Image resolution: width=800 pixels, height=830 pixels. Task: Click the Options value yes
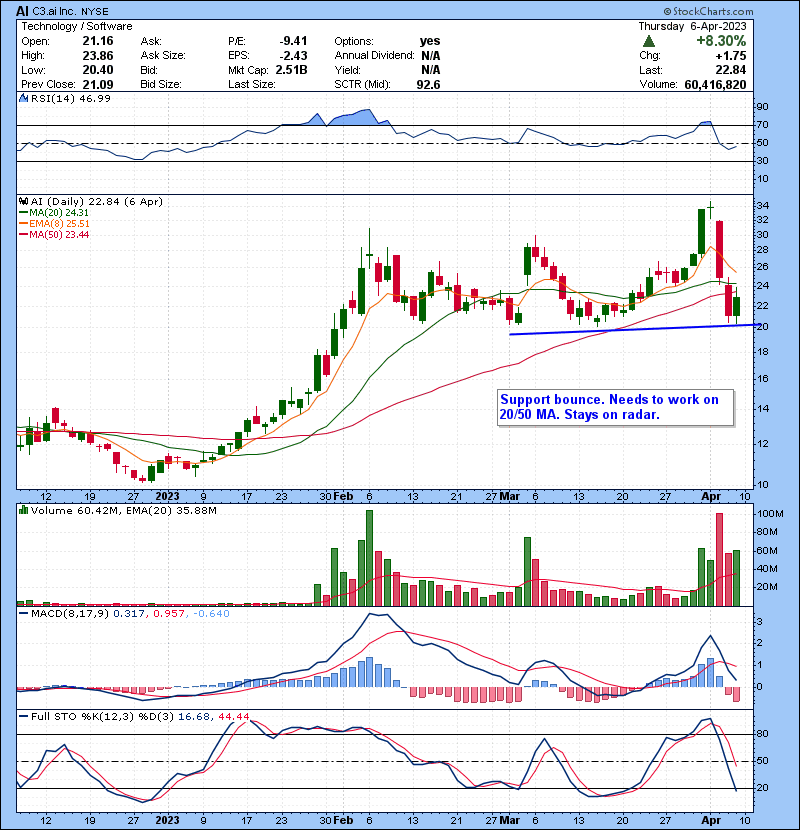430,41
